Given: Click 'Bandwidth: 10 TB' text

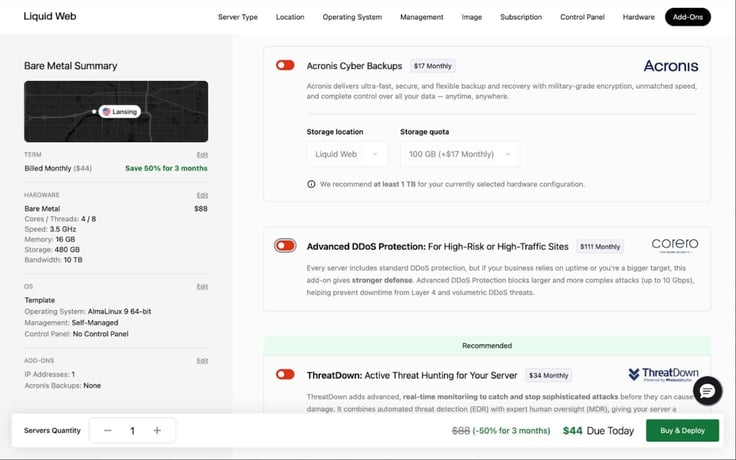Looking at the screenshot, I should coord(53,260).
